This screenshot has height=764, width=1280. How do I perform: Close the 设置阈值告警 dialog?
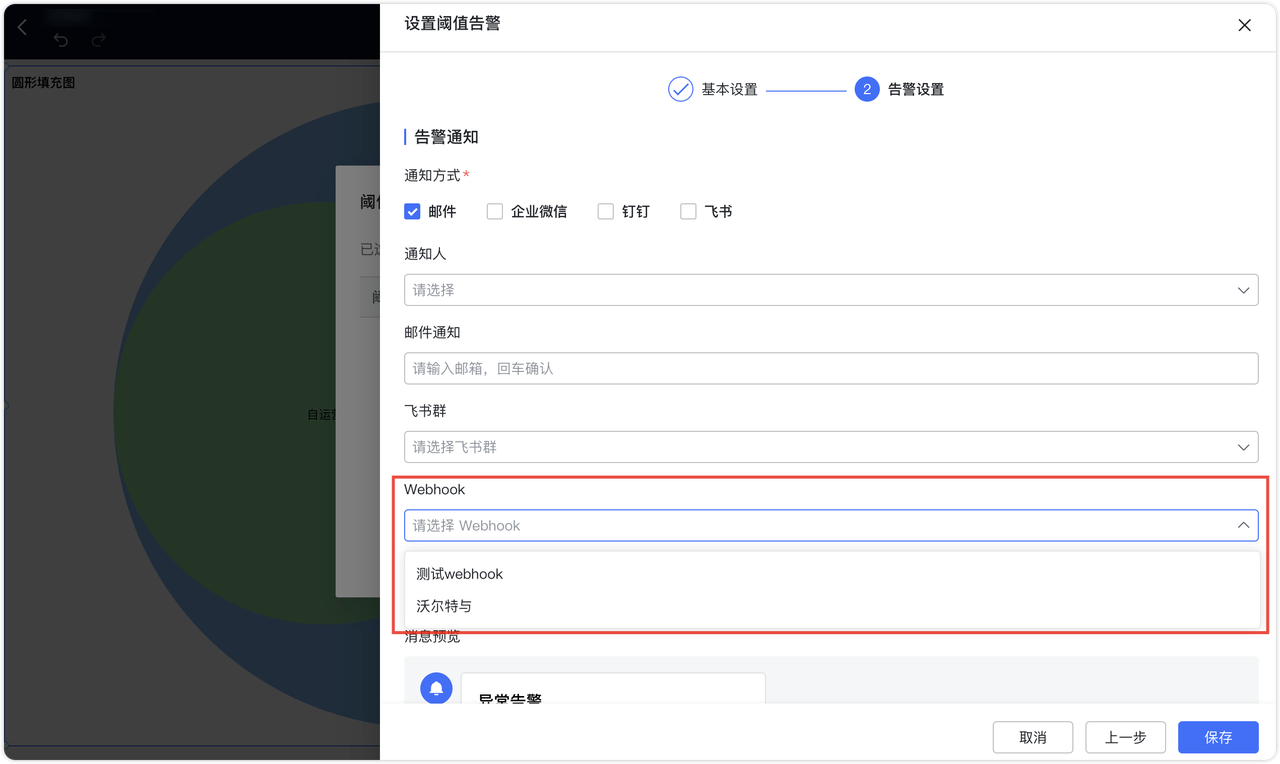point(1244,25)
